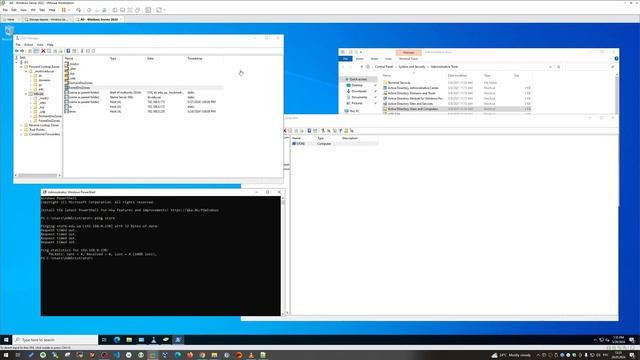
Task: Click the red Delete icon in DNS Manager toolbar
Action: 43,51
